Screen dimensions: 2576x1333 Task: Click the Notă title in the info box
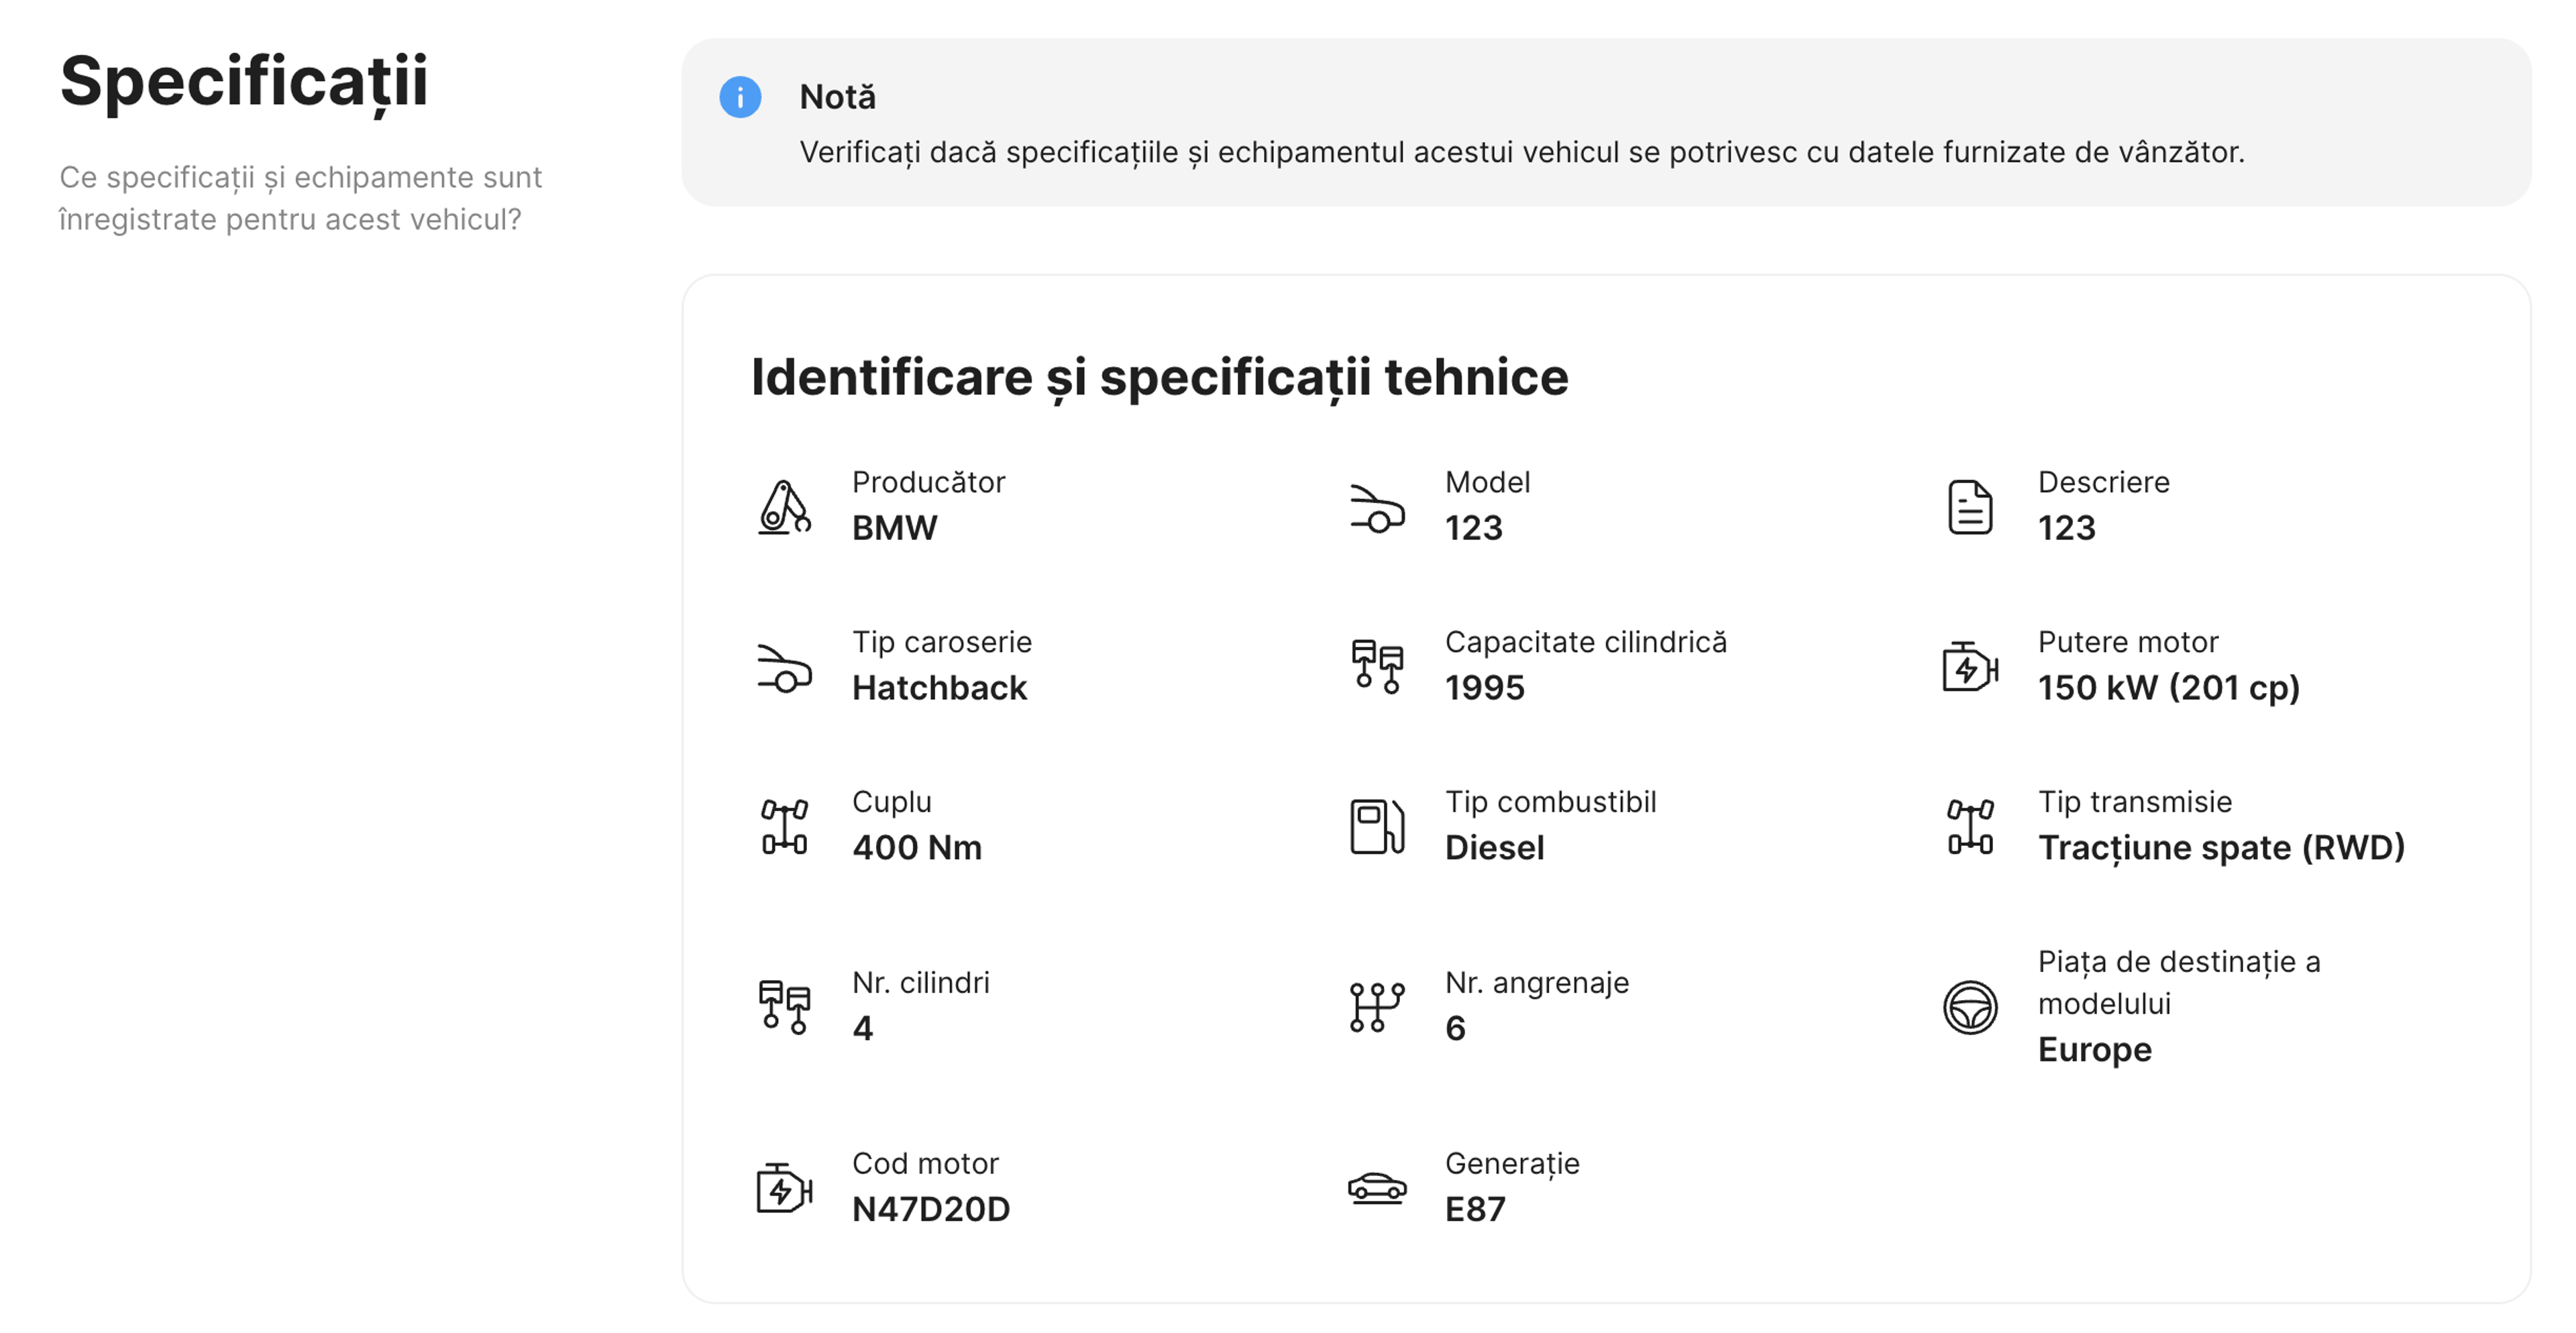[837, 97]
